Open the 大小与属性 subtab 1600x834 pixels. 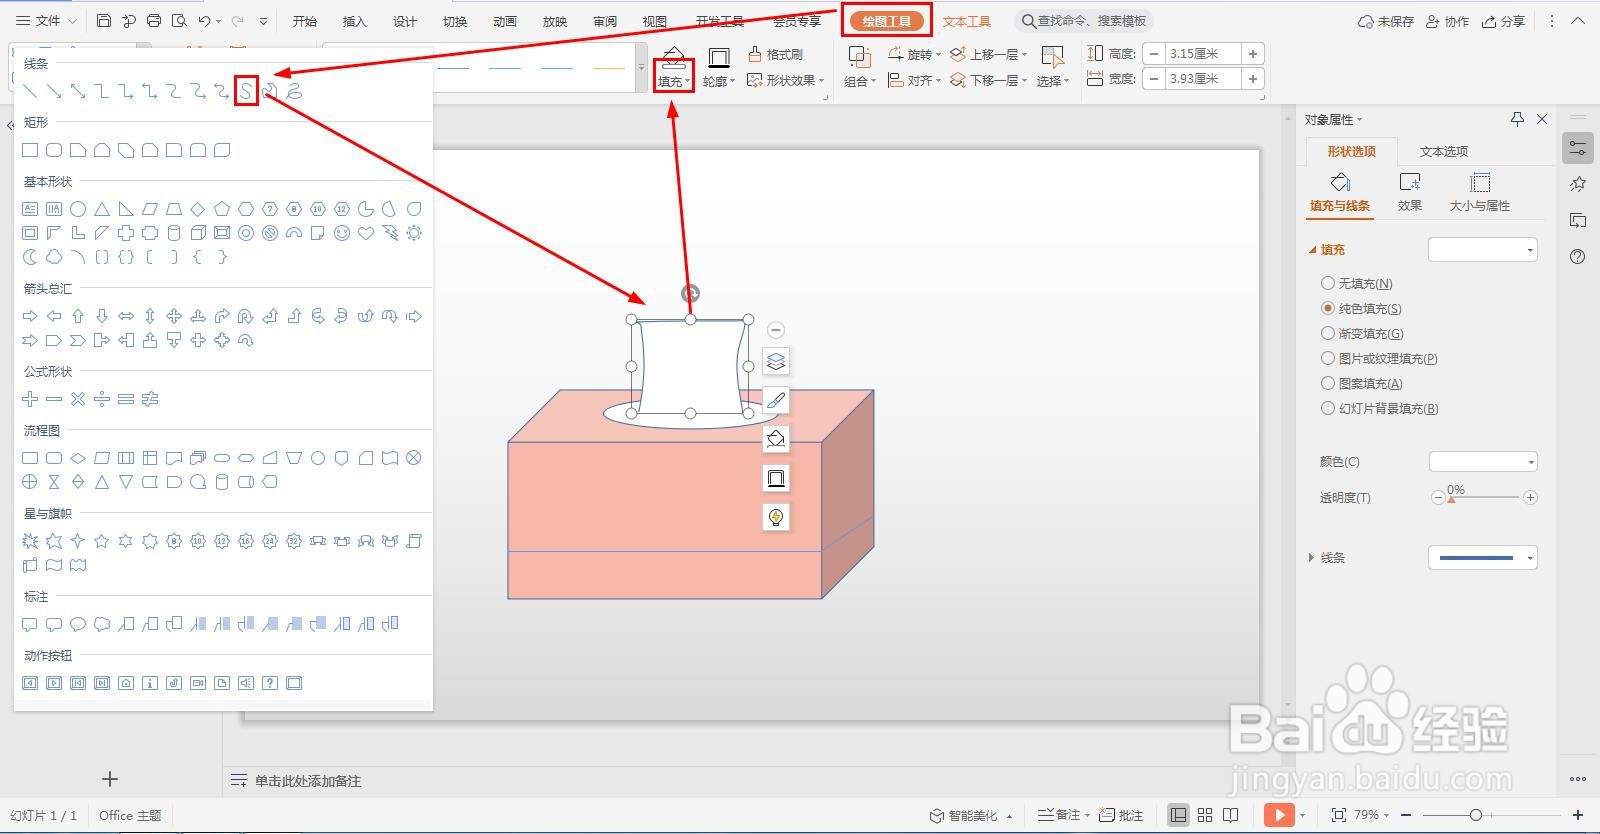tap(1480, 192)
